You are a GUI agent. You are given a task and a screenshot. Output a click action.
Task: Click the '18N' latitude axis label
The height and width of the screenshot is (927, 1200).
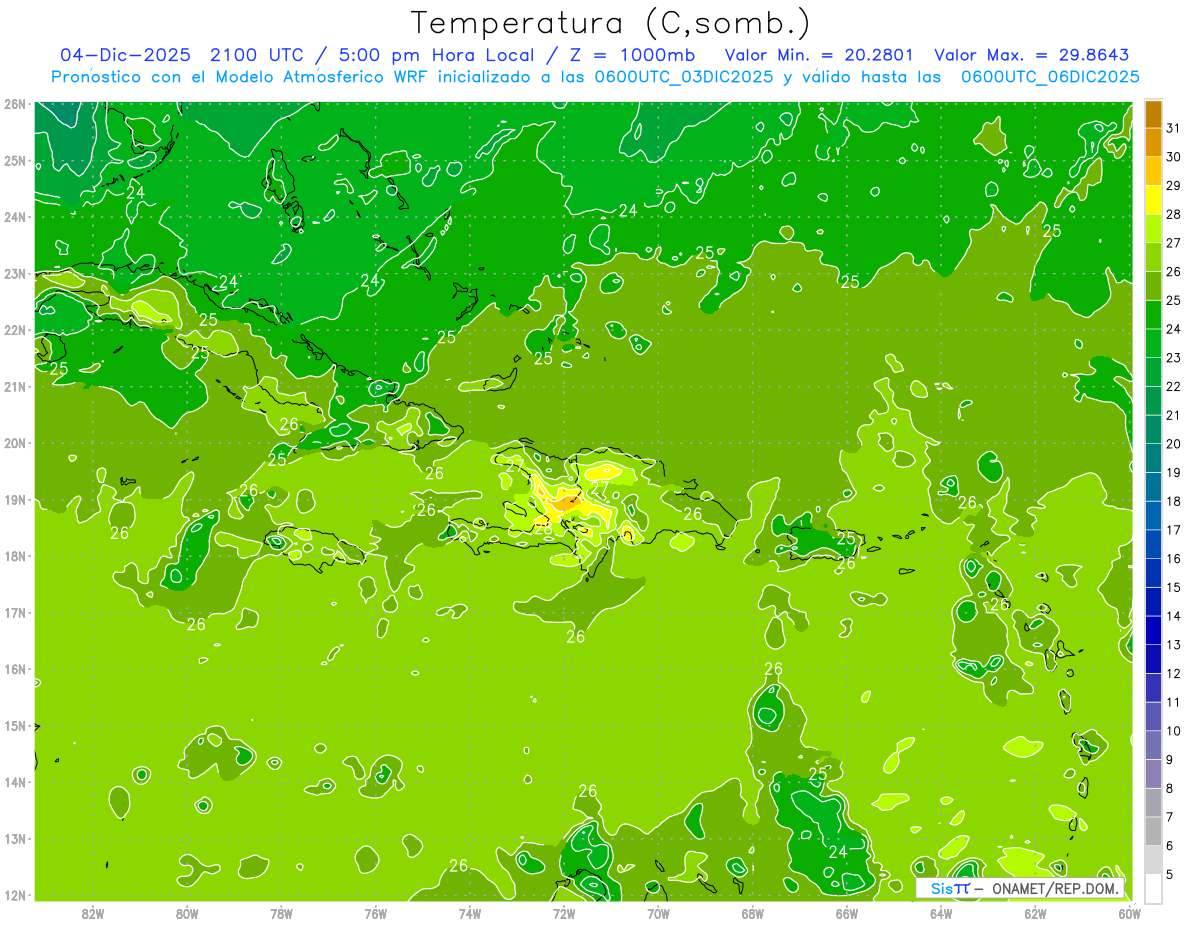pos(15,556)
